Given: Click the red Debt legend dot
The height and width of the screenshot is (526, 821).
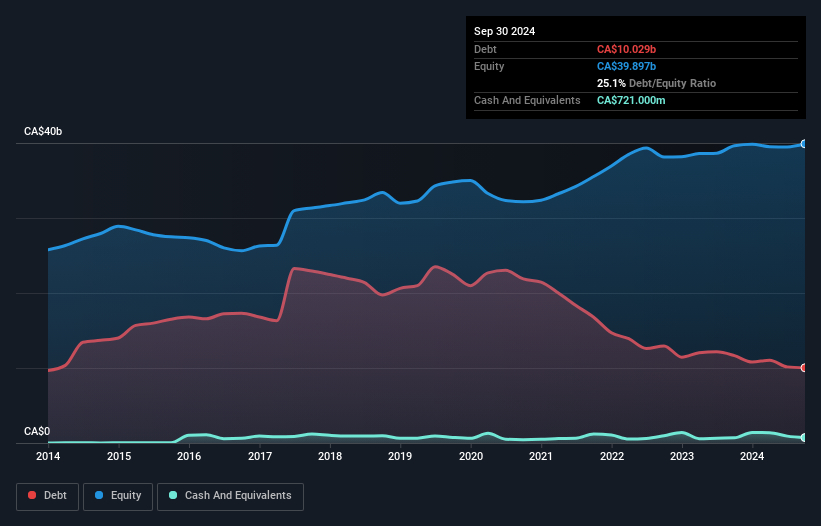Looking at the screenshot, I should pos(32,495).
